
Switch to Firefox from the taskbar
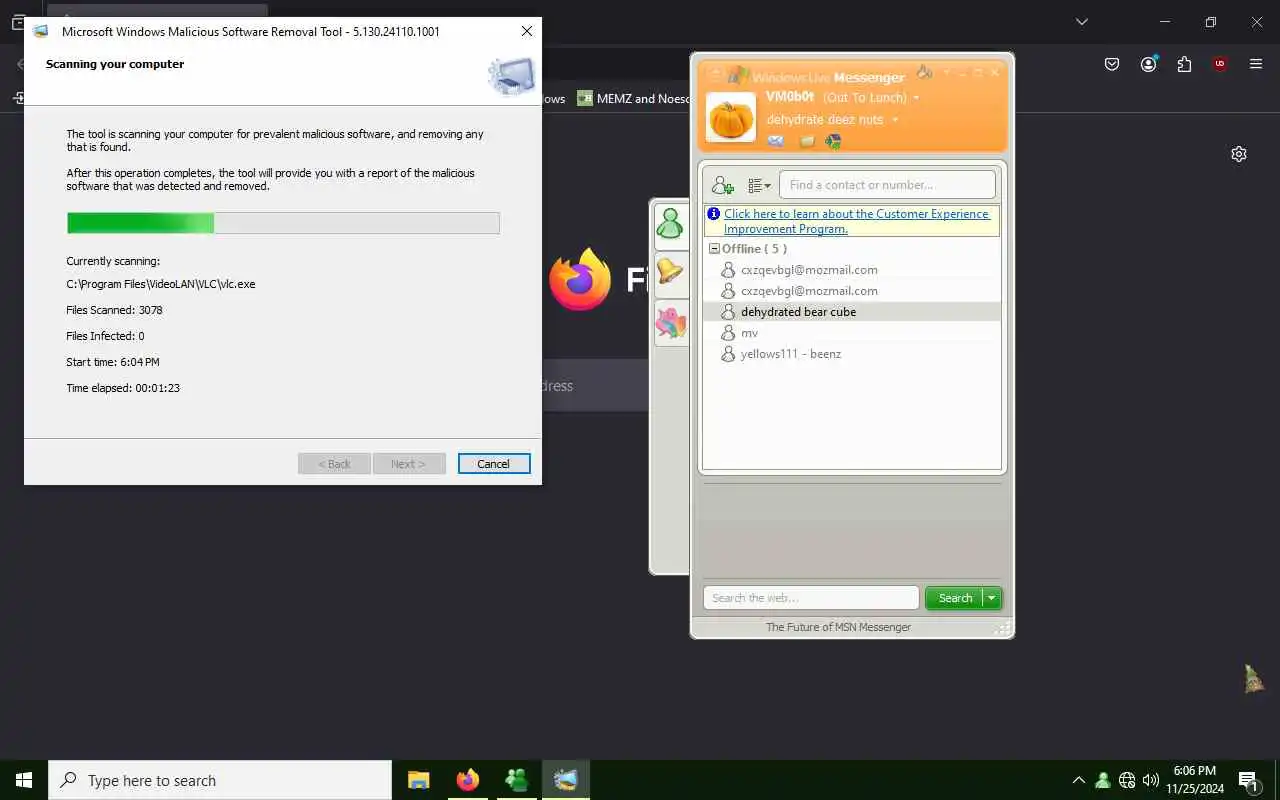(x=467, y=780)
